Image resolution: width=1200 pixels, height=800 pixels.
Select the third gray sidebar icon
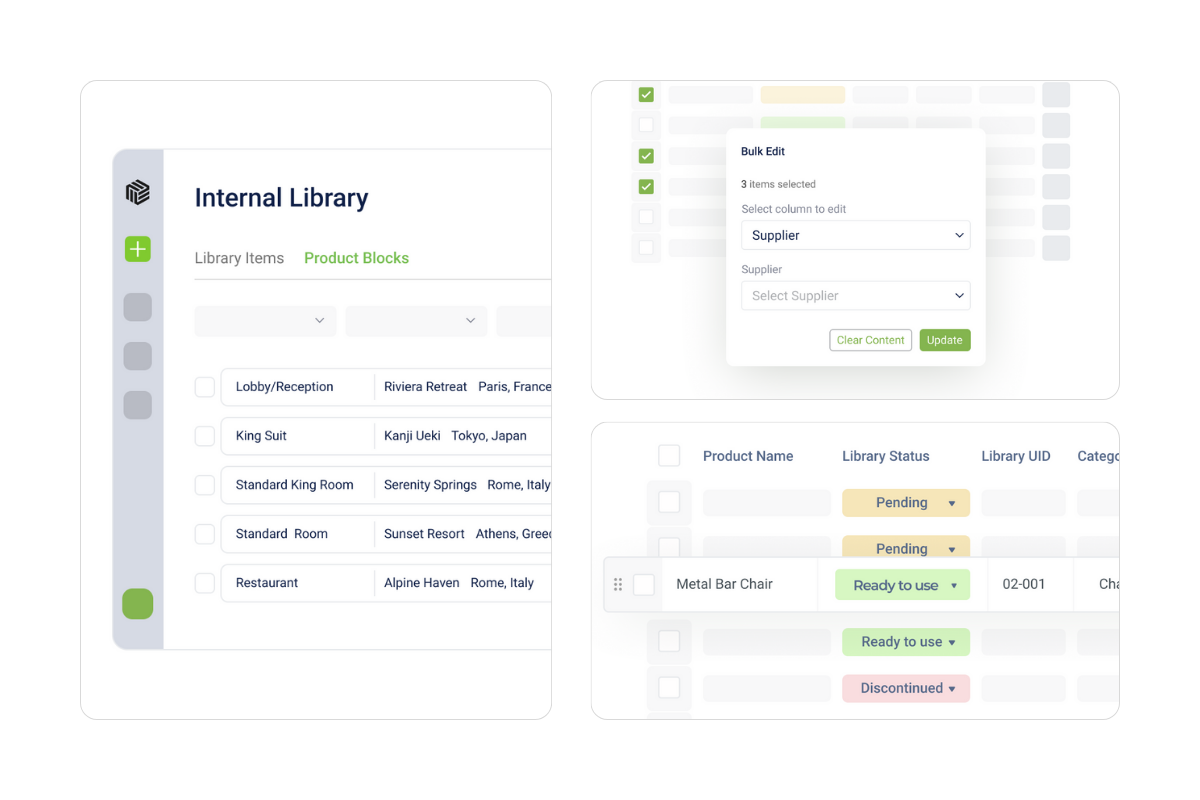point(137,405)
